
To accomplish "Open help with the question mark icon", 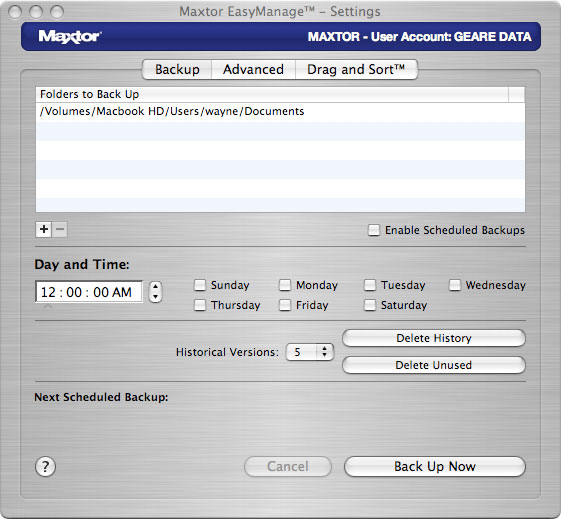I will click(x=45, y=467).
